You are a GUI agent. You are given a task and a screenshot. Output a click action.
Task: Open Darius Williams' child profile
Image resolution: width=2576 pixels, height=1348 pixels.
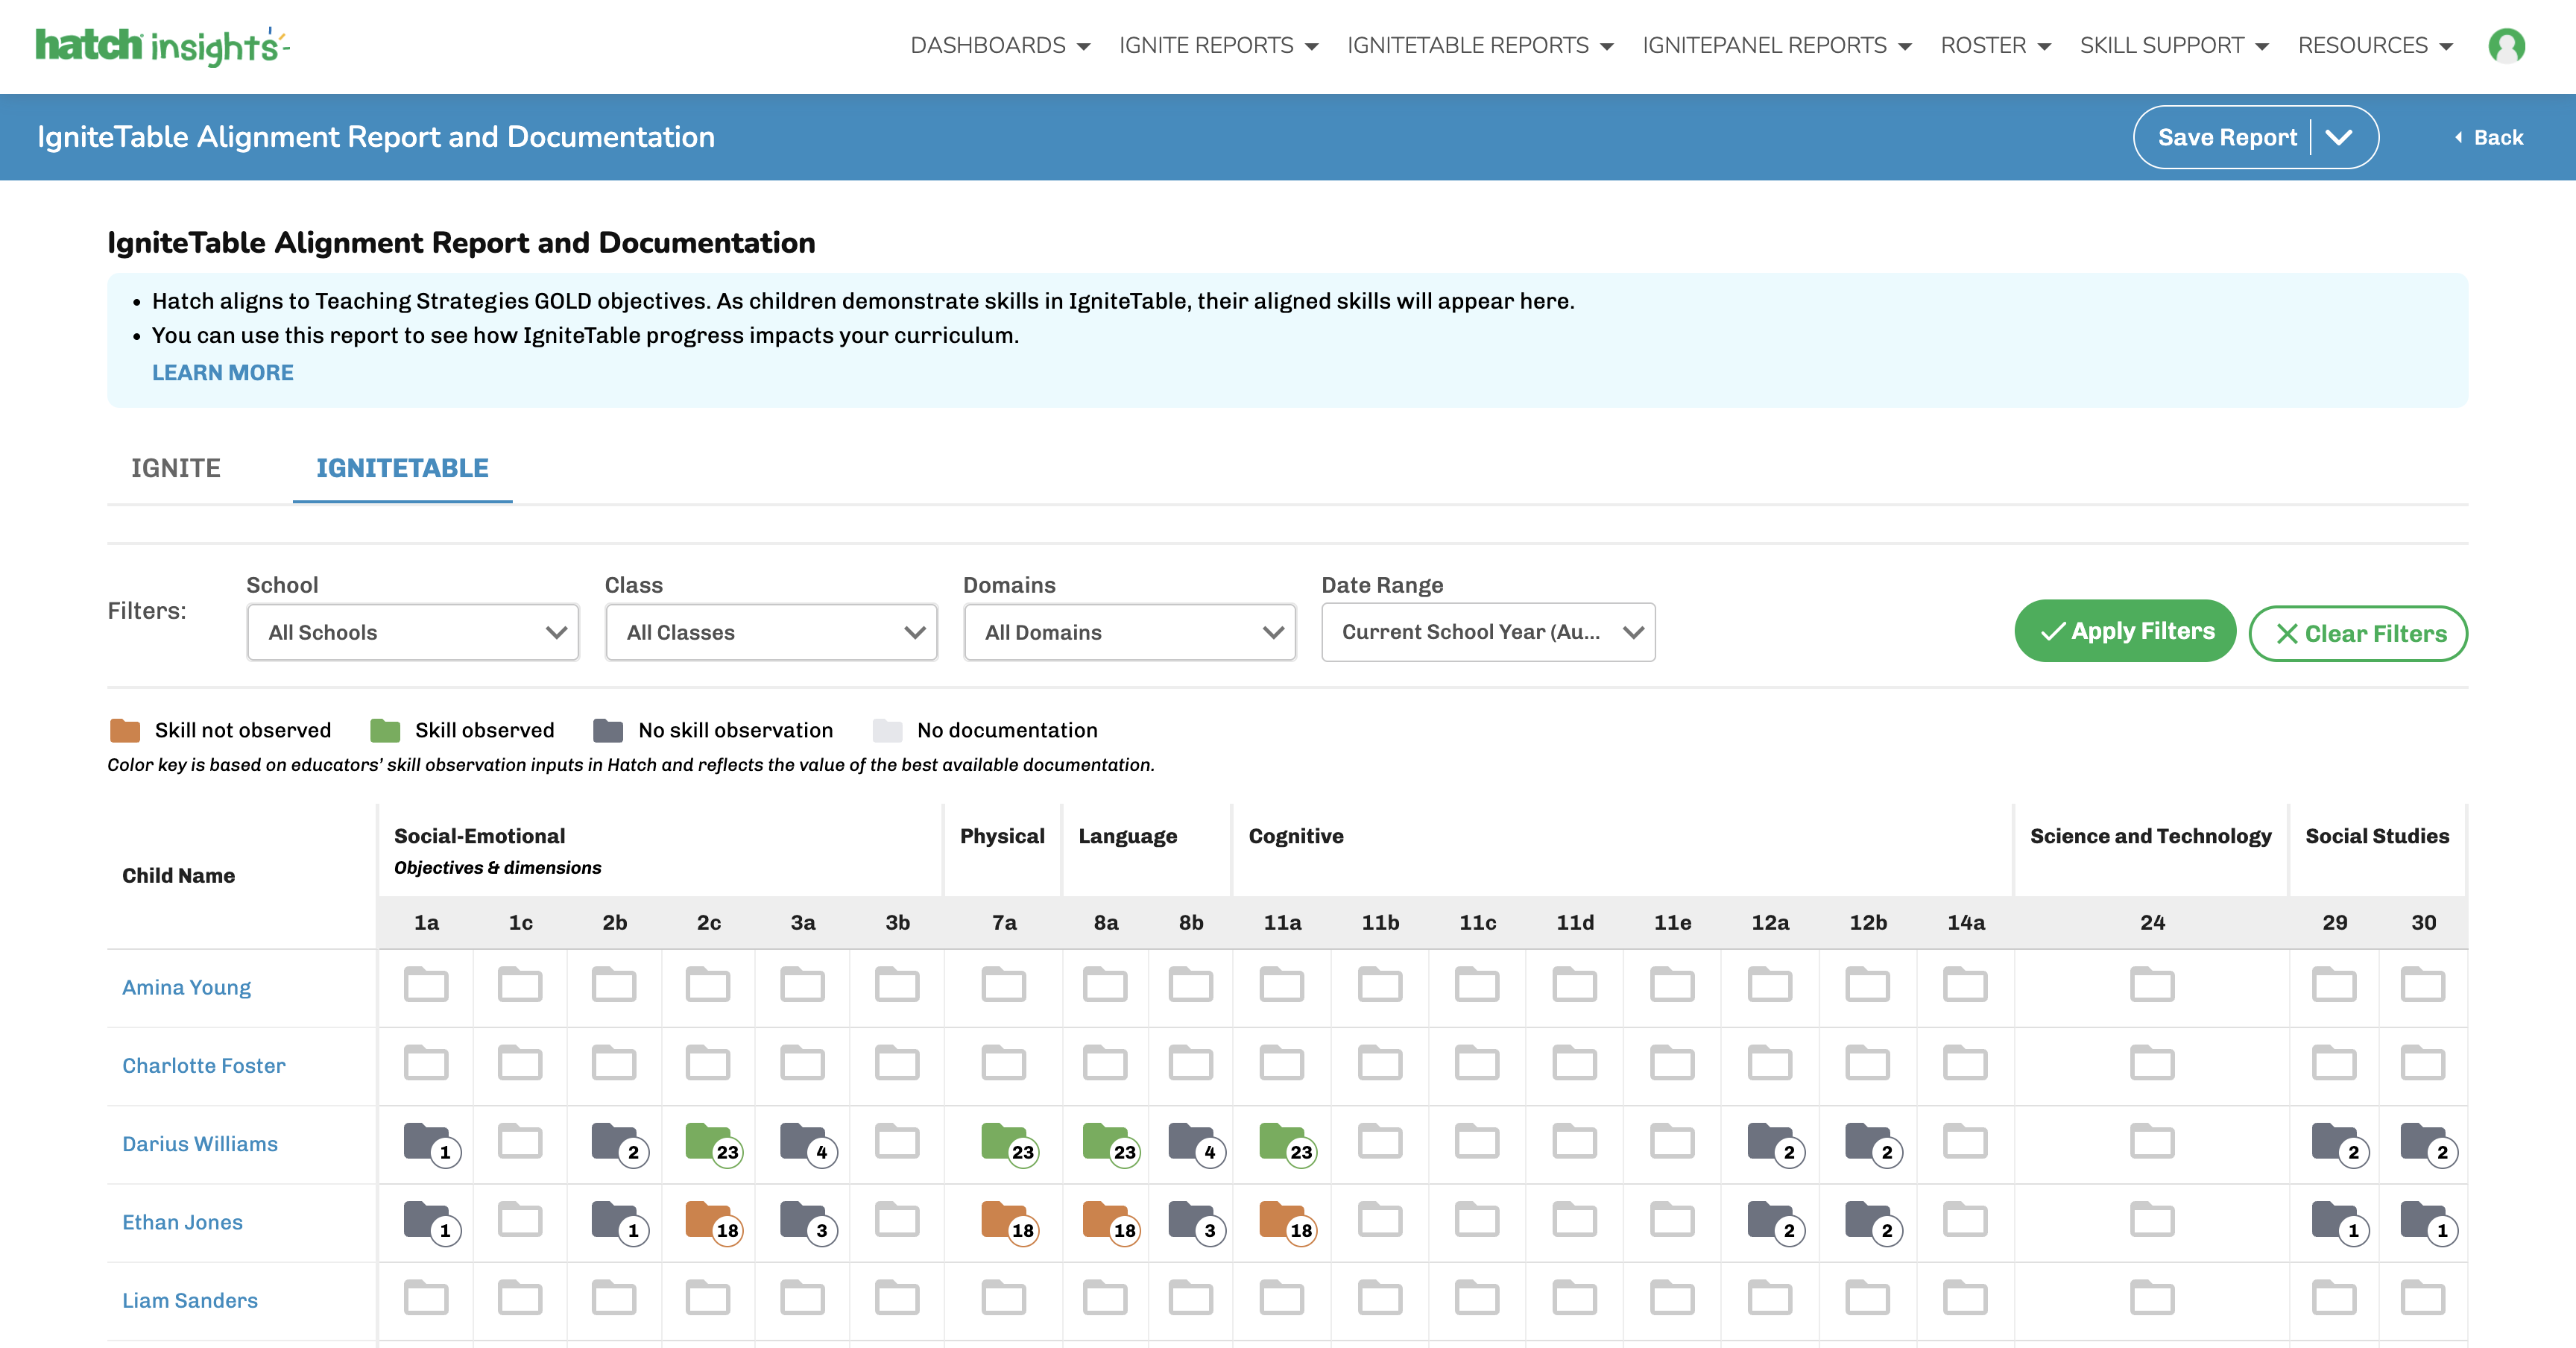click(x=200, y=1143)
